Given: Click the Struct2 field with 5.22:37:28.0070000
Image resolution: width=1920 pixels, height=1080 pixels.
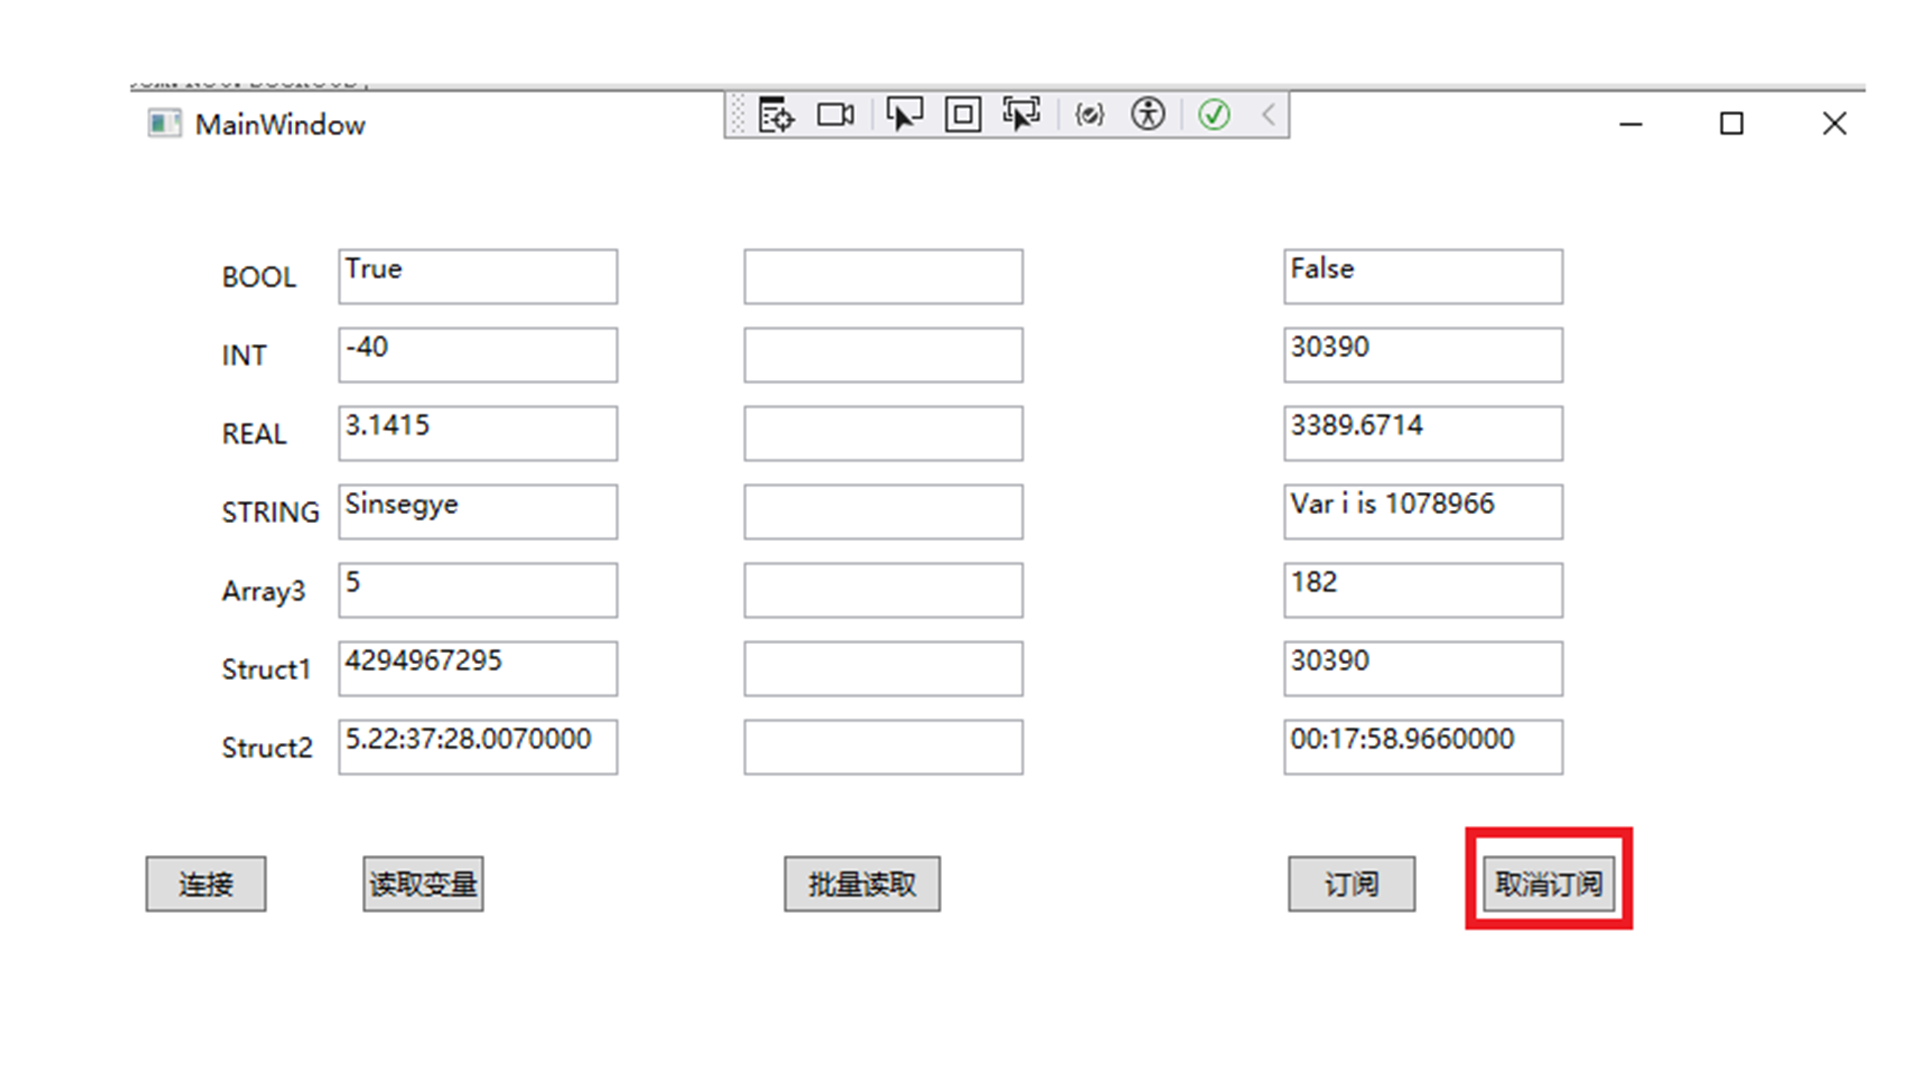Looking at the screenshot, I should pyautogui.click(x=478, y=747).
